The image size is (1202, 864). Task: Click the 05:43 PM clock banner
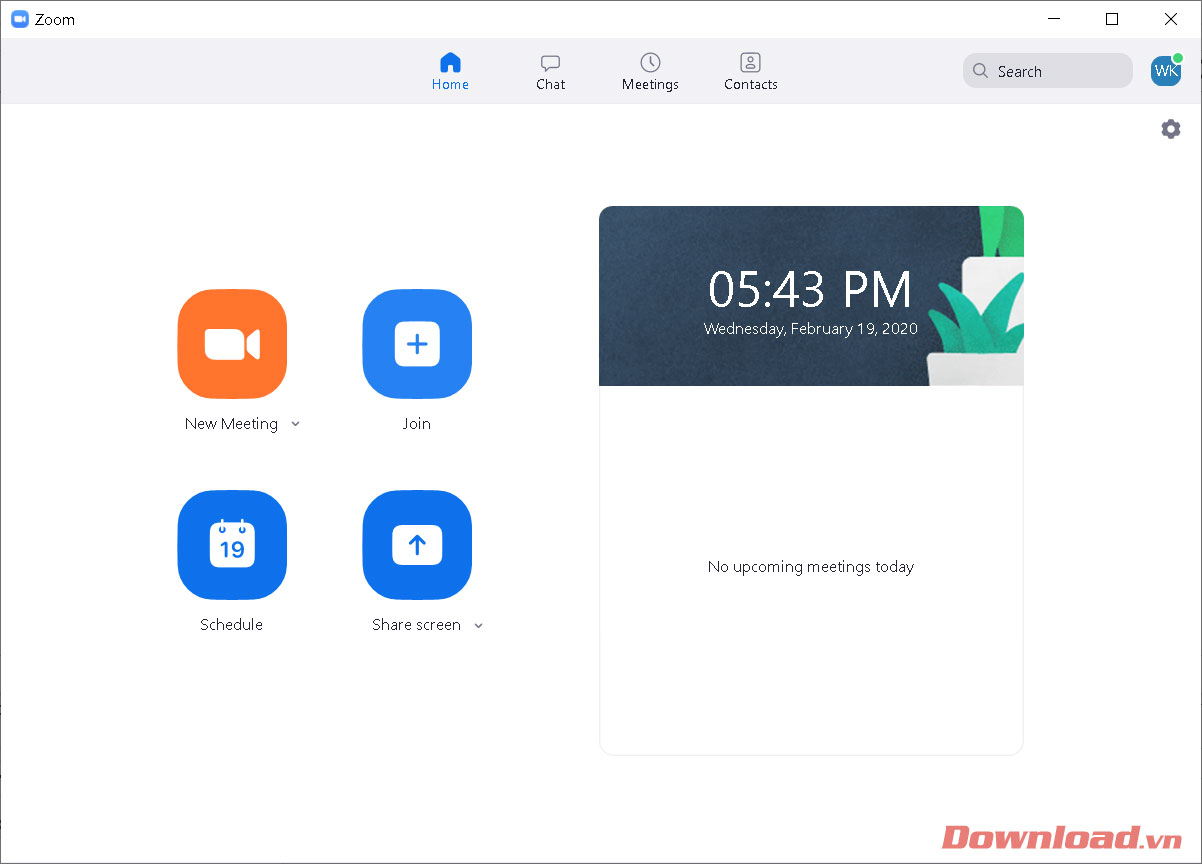pyautogui.click(x=811, y=296)
